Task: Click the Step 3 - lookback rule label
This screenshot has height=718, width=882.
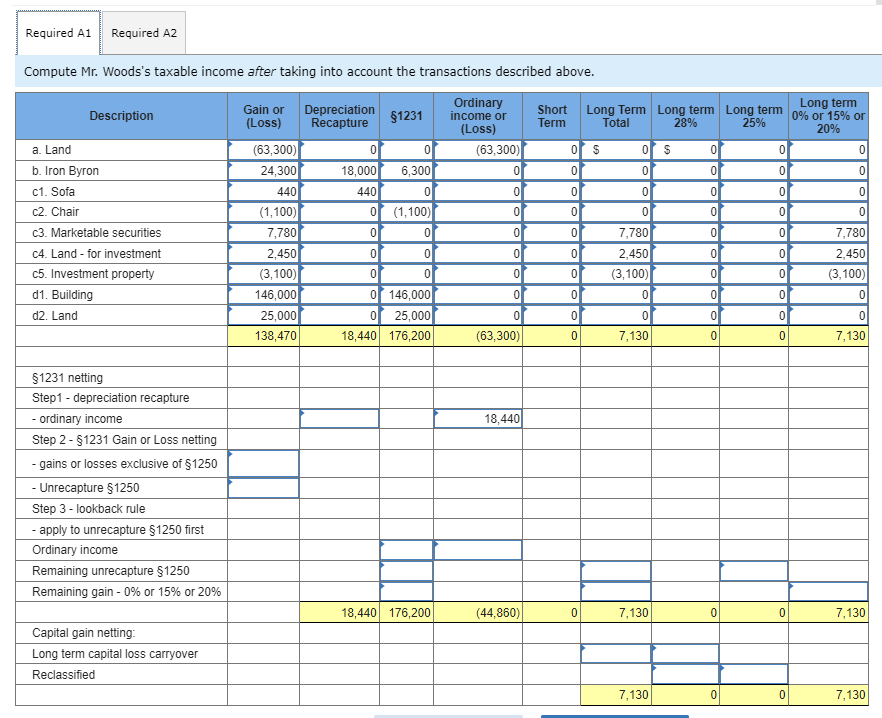Action: click(88, 509)
